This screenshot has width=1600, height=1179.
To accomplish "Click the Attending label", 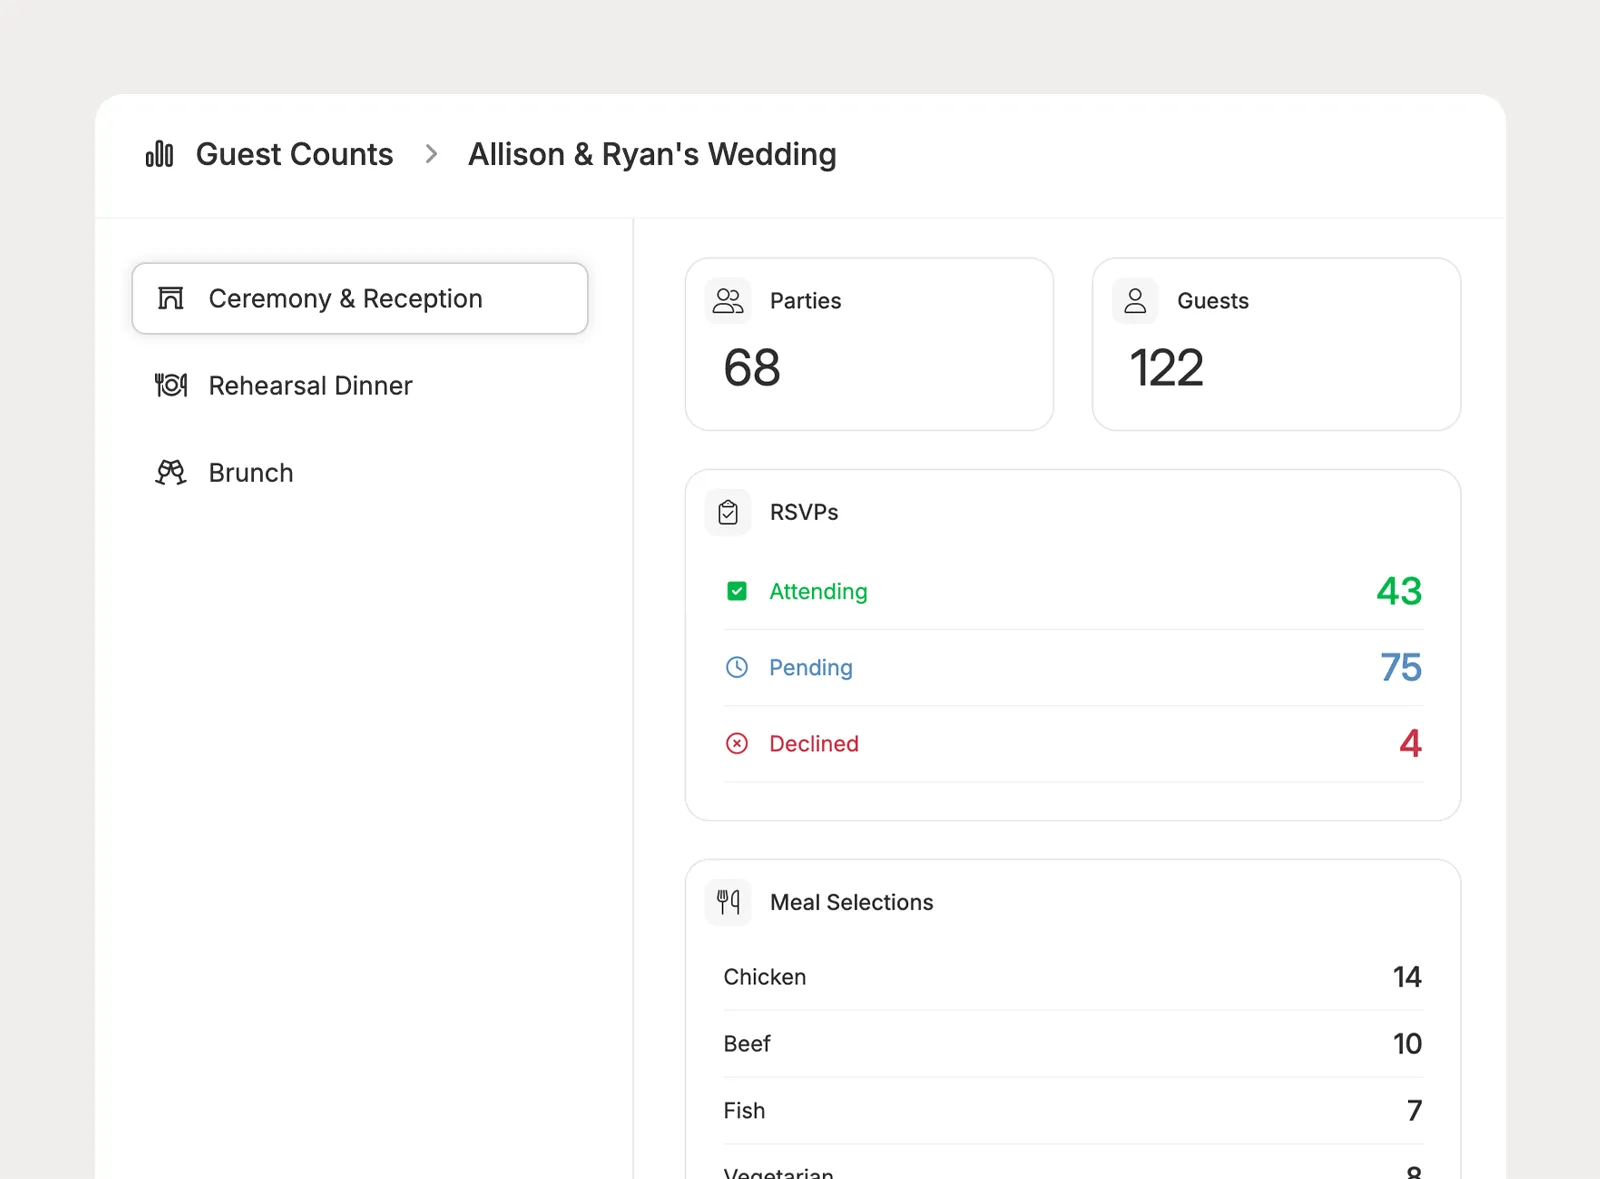I will (818, 591).
